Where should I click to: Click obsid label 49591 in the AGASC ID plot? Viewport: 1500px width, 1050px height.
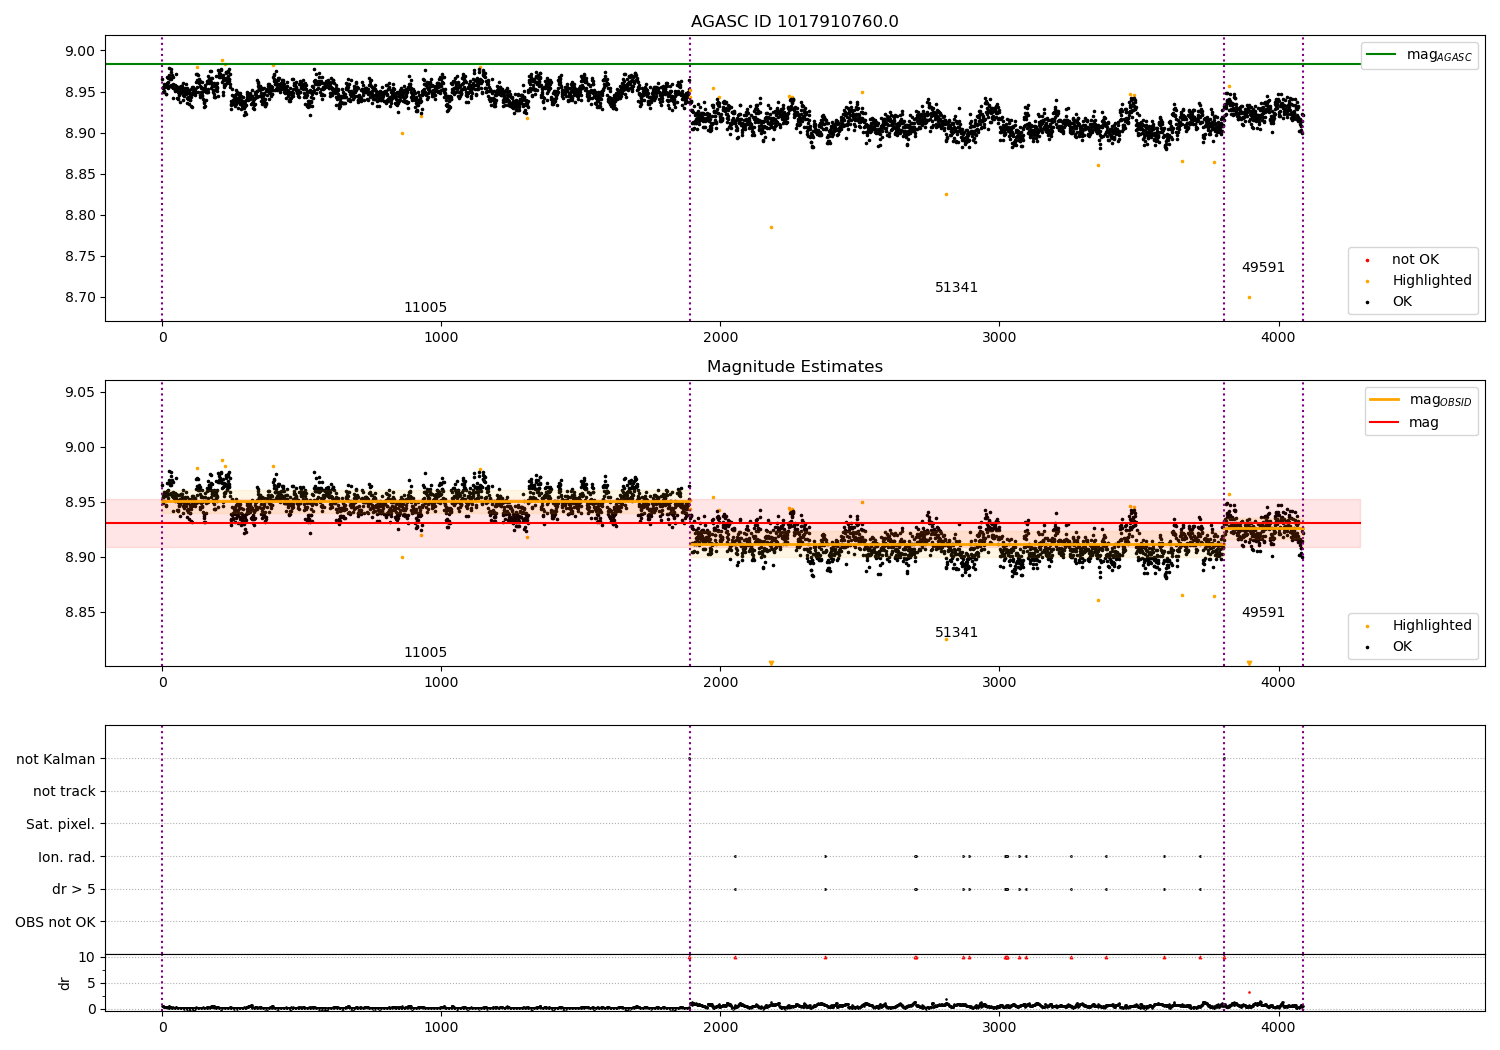1263,268
